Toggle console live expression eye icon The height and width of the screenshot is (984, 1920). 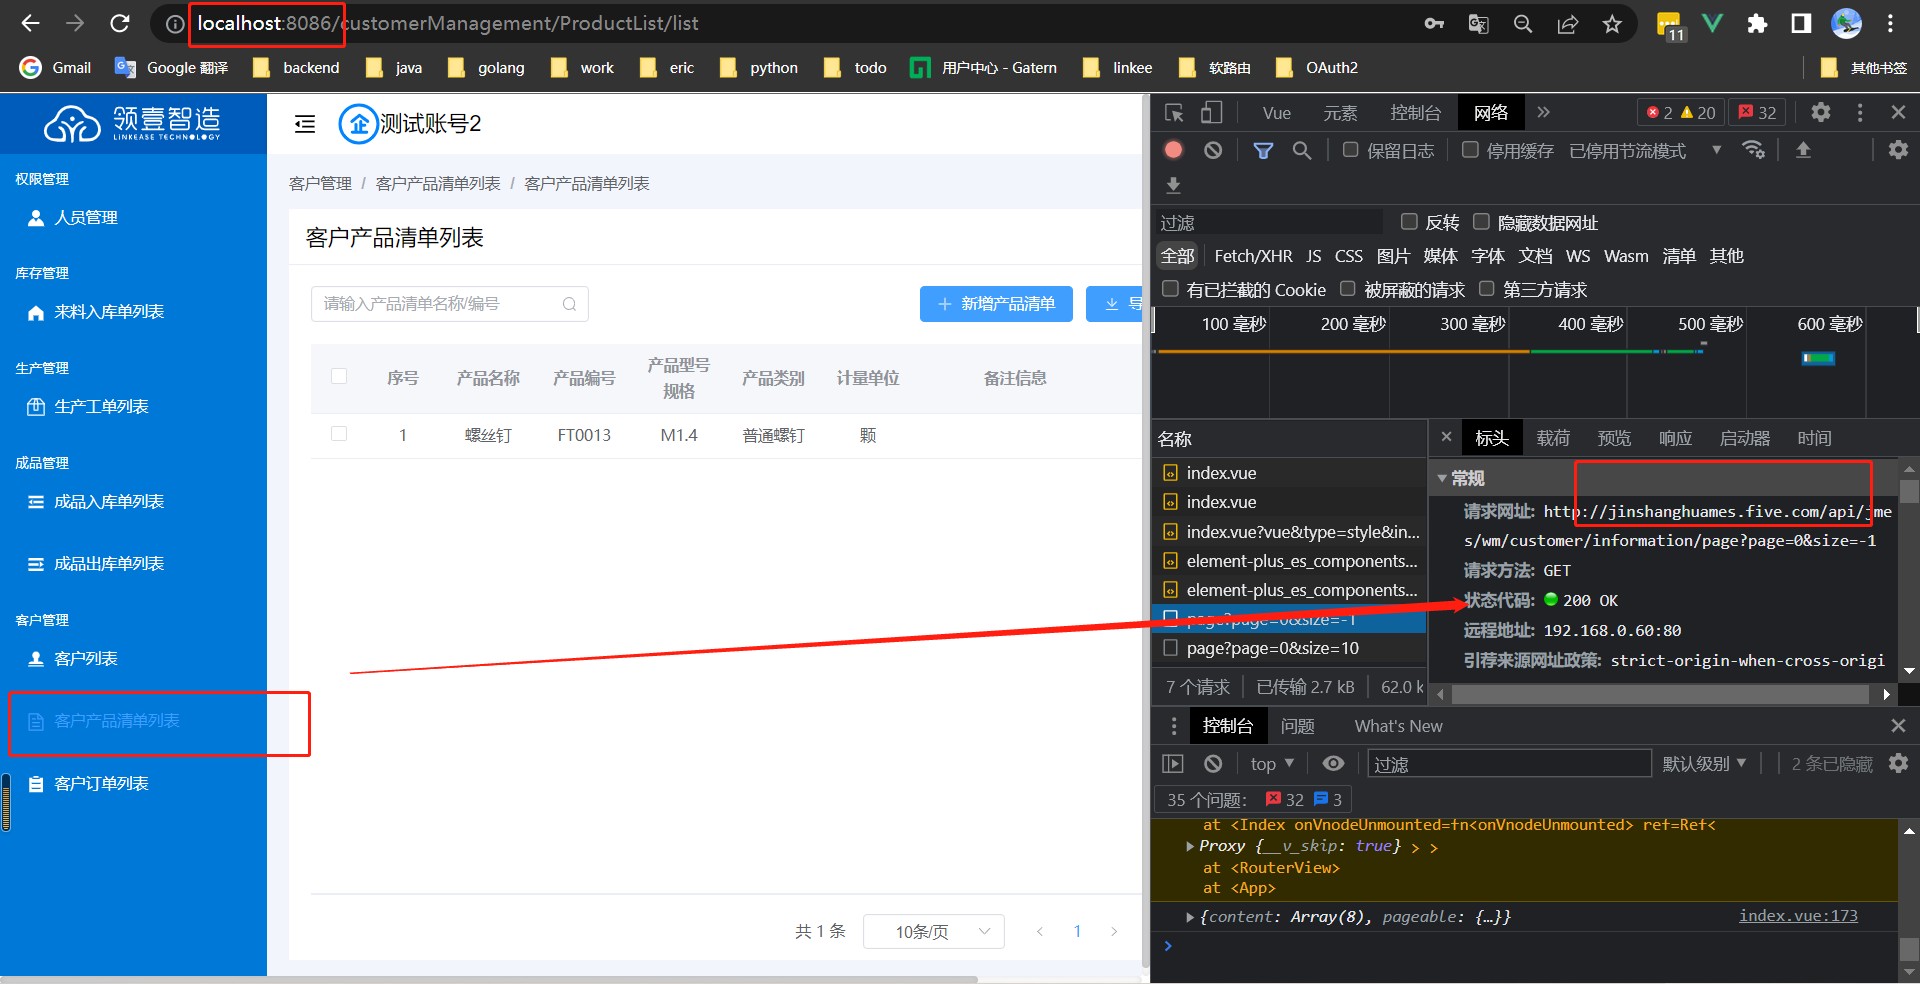(1333, 764)
